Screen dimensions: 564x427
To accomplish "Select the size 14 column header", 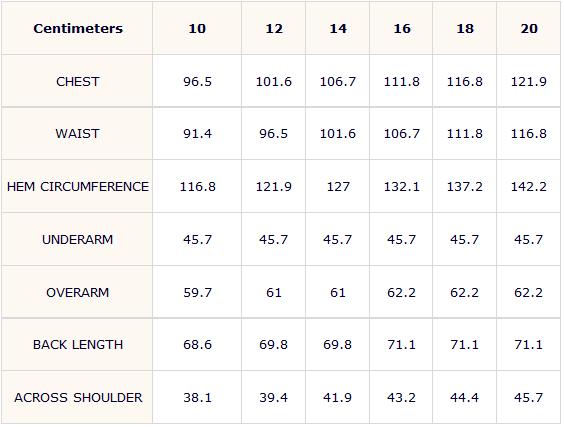I will [x=338, y=29].
